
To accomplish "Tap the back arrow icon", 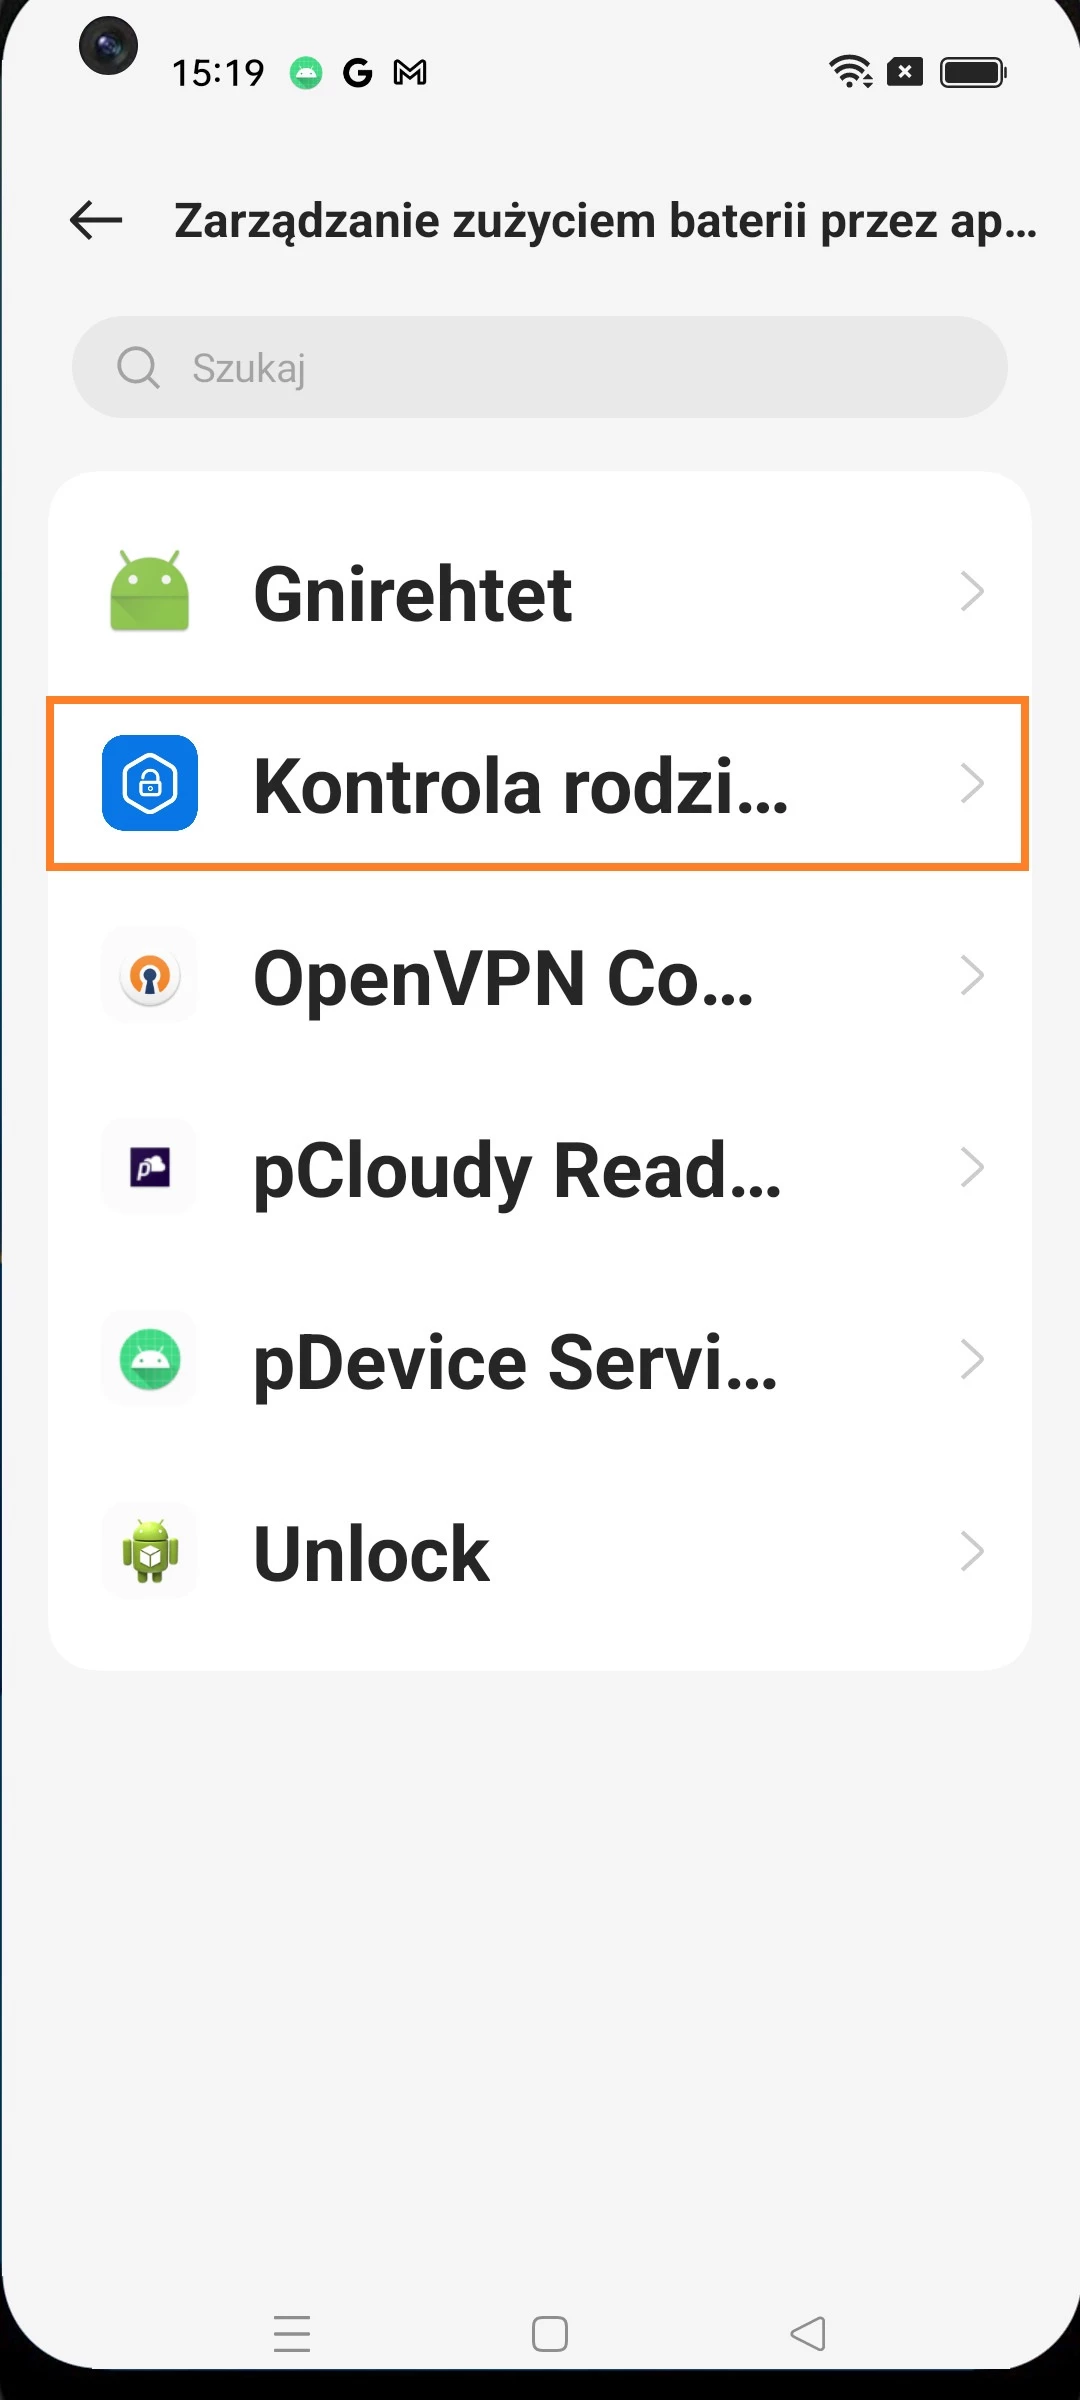I will point(96,220).
